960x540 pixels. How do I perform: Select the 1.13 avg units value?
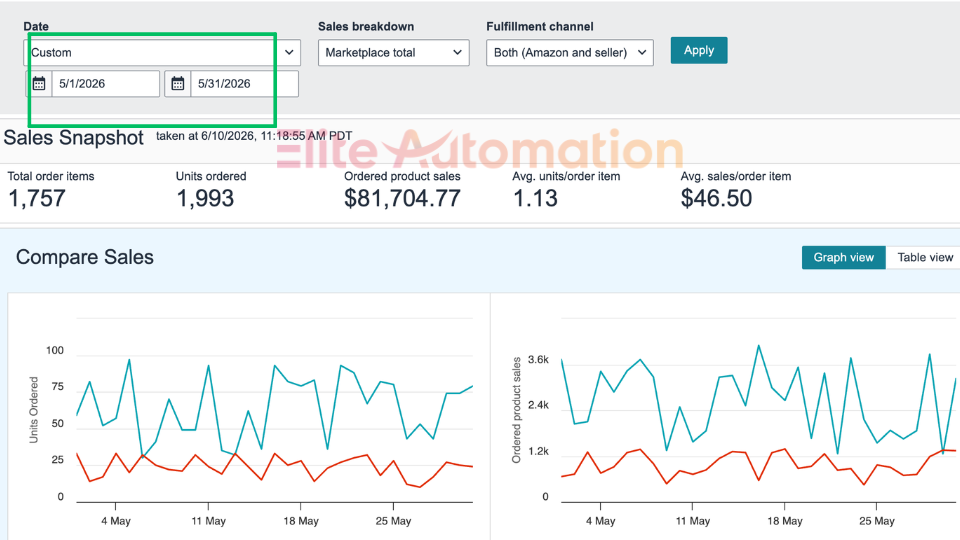(536, 198)
